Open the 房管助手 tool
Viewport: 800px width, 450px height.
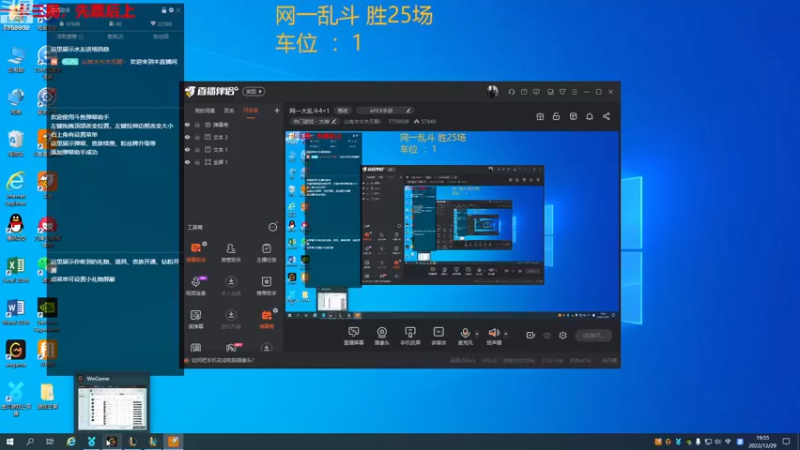pos(231,252)
